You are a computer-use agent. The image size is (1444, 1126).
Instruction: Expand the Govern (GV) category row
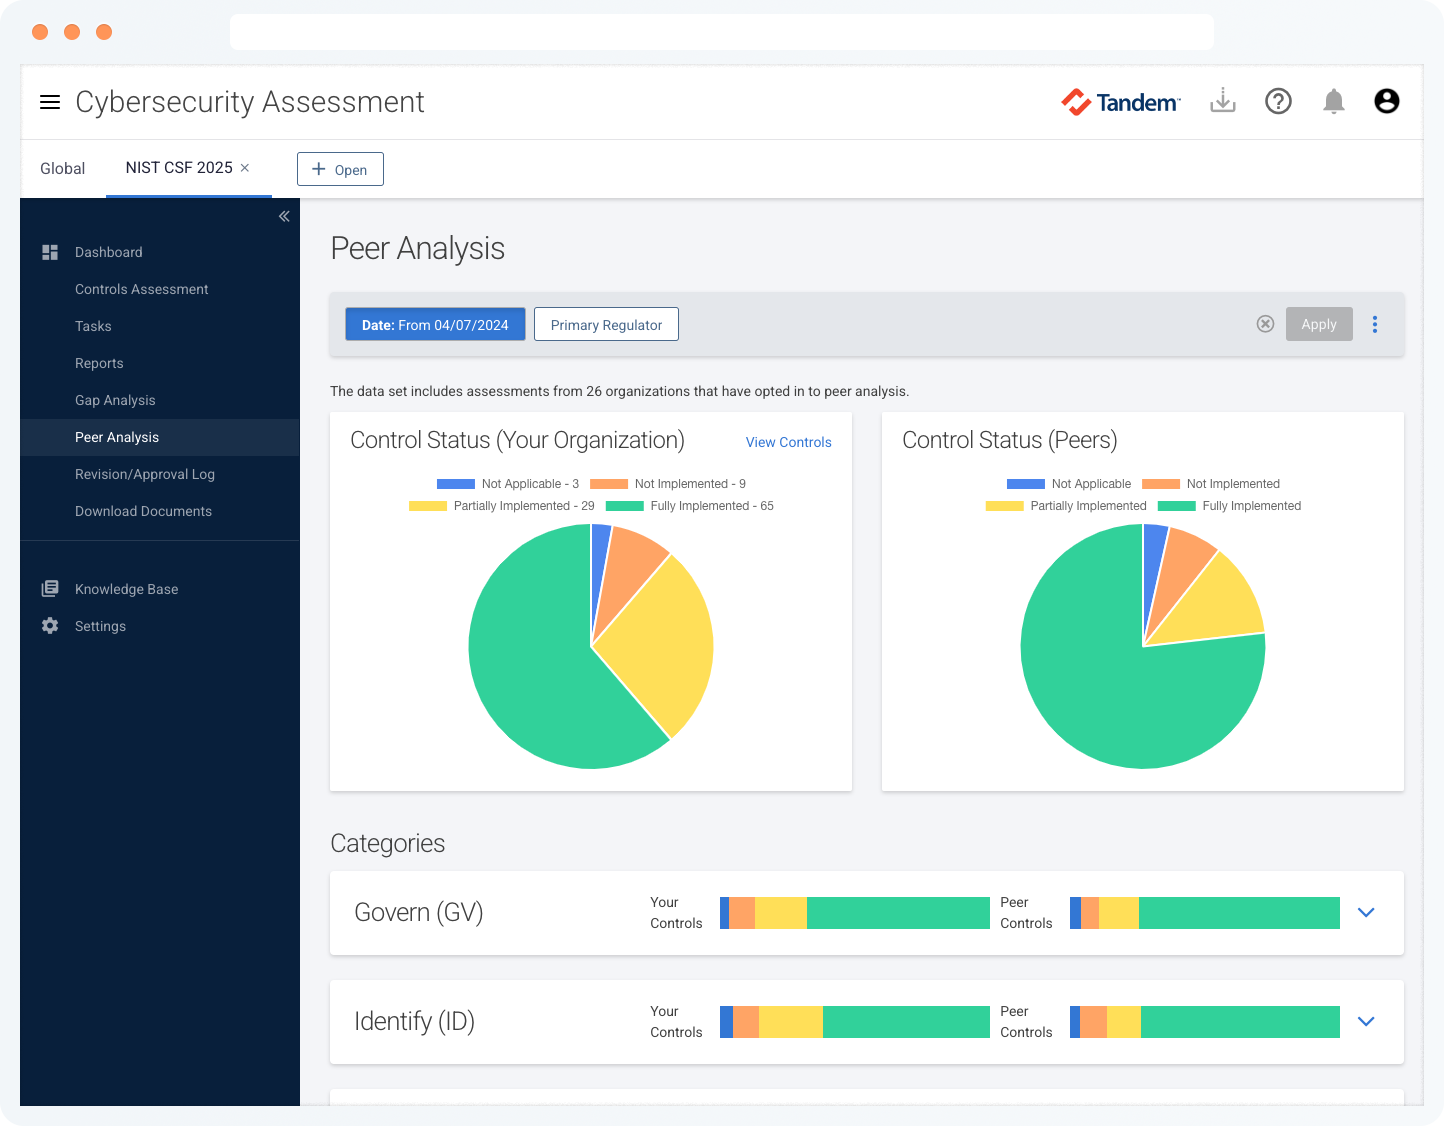(1366, 912)
